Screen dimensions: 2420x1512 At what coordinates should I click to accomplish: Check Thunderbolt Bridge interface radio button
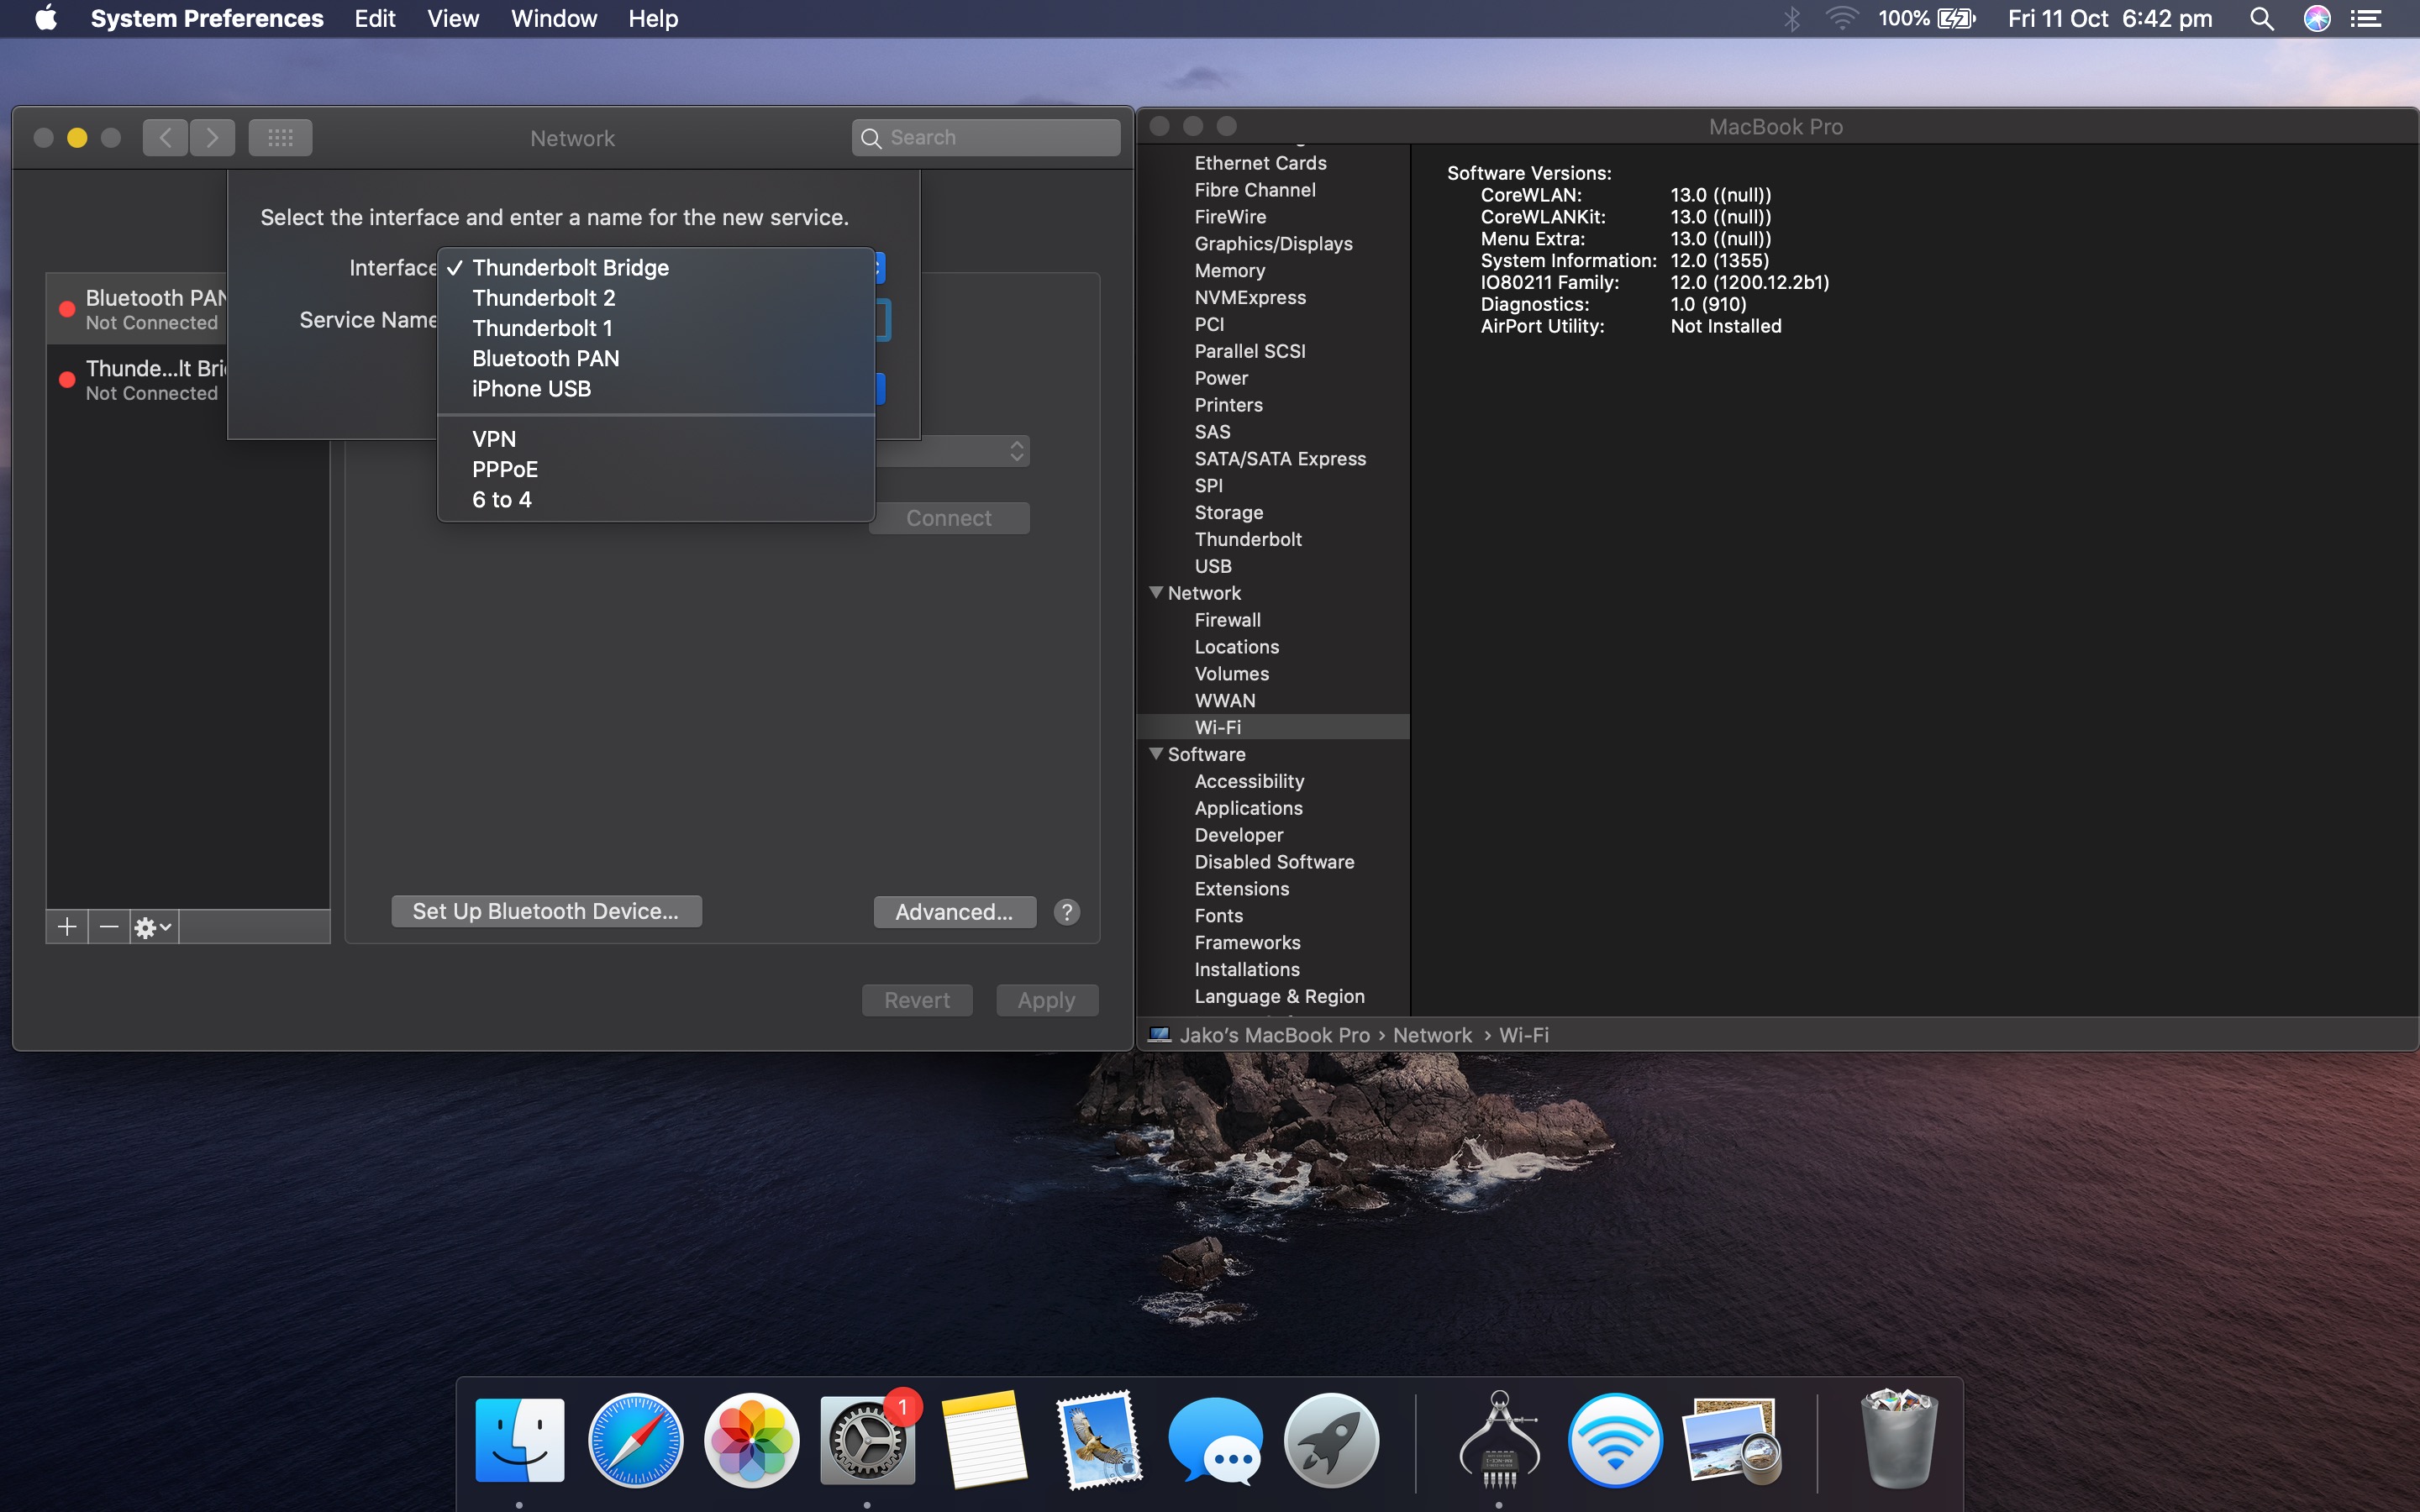570,266
